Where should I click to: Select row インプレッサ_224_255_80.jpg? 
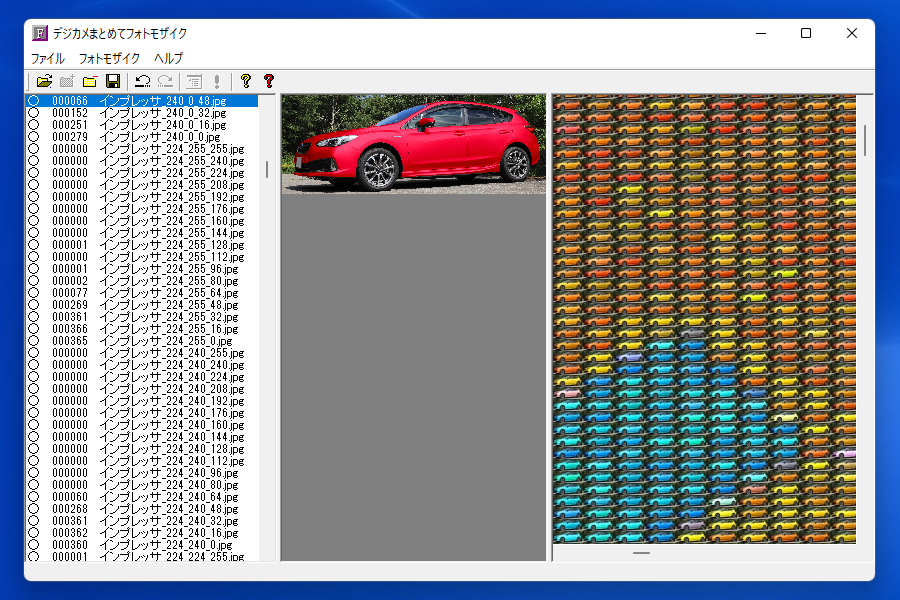click(142, 281)
